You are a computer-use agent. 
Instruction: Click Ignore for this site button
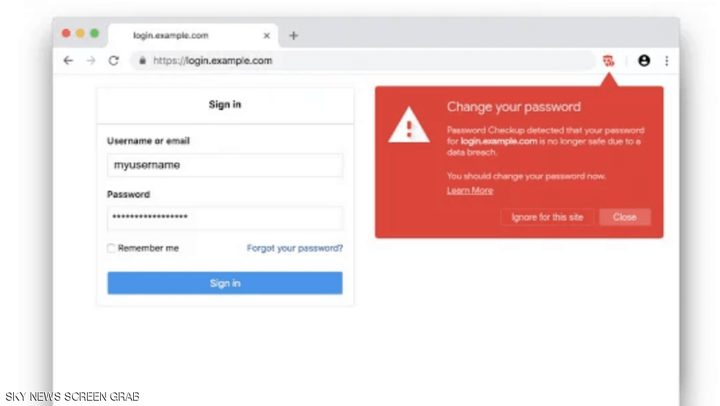pyautogui.click(x=547, y=217)
